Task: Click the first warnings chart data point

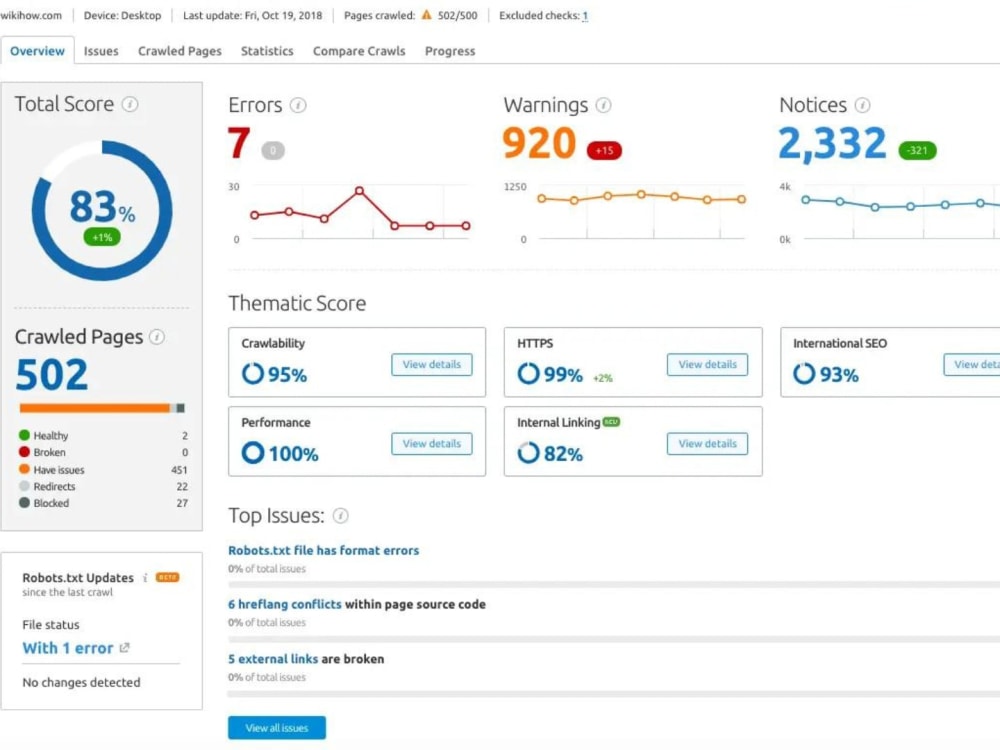Action: pos(541,198)
